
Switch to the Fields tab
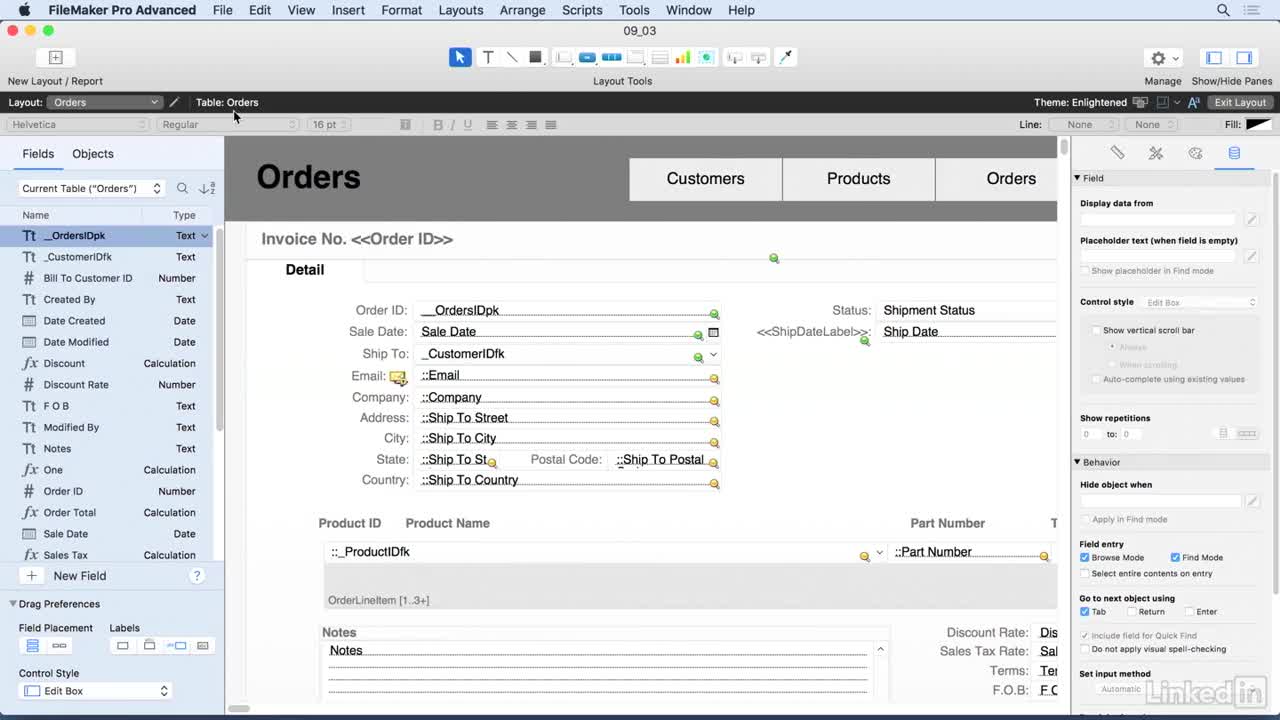pos(38,154)
